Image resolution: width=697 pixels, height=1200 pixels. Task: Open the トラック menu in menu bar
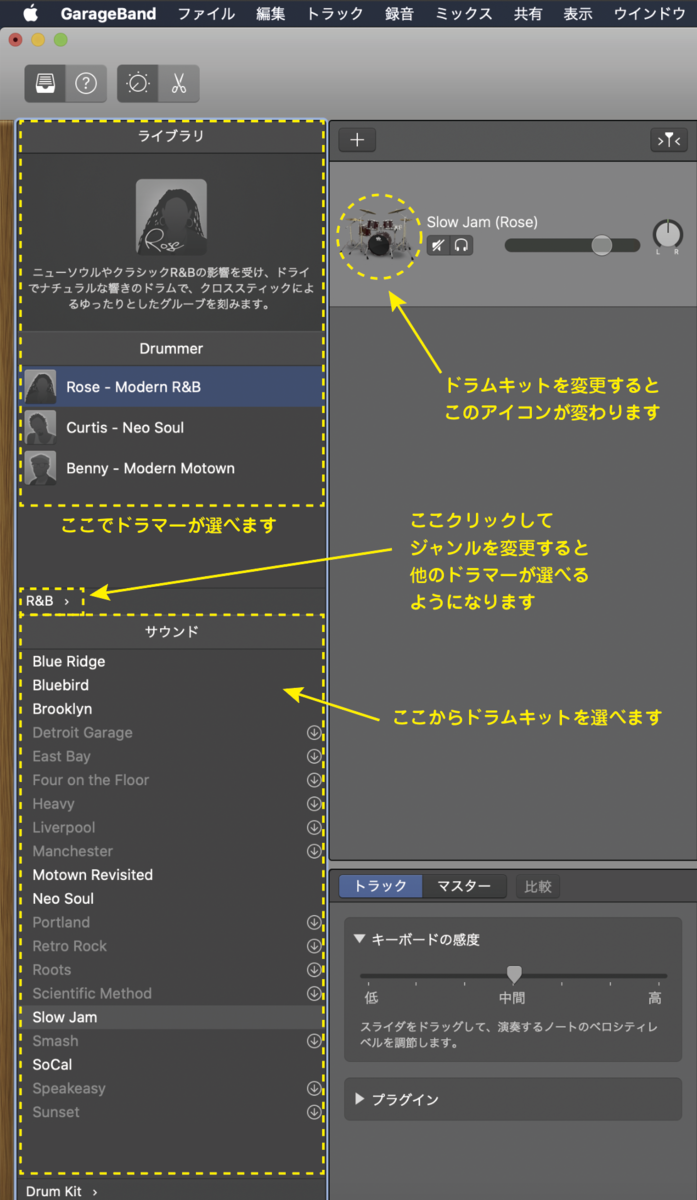coord(335,14)
